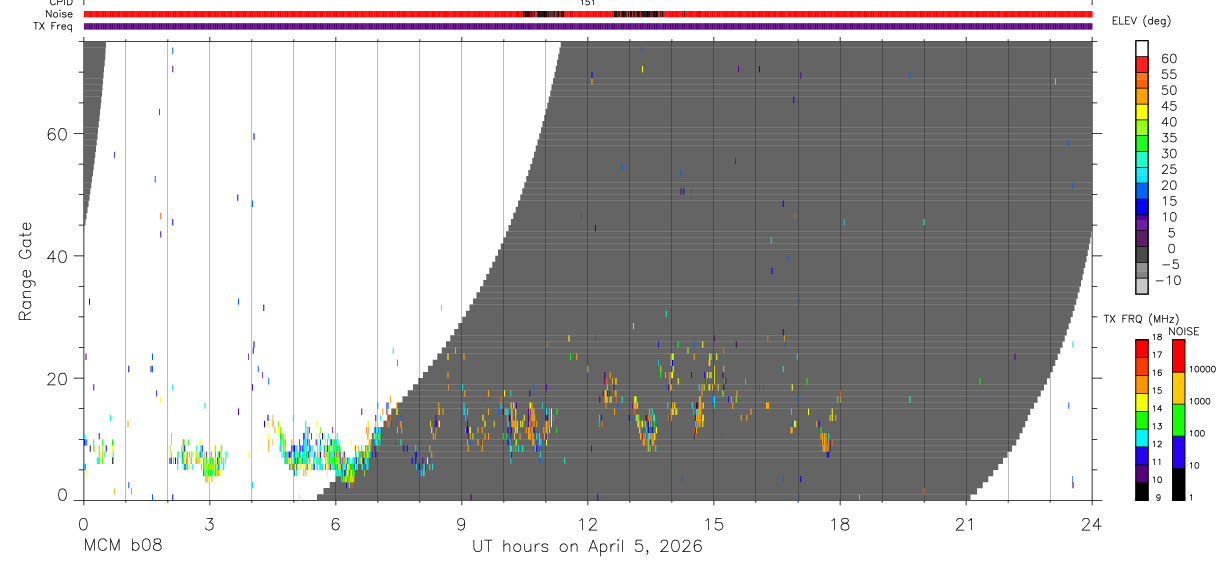Click the 9 tick on the UT hours axis
1228x567 pixels.
point(461,523)
